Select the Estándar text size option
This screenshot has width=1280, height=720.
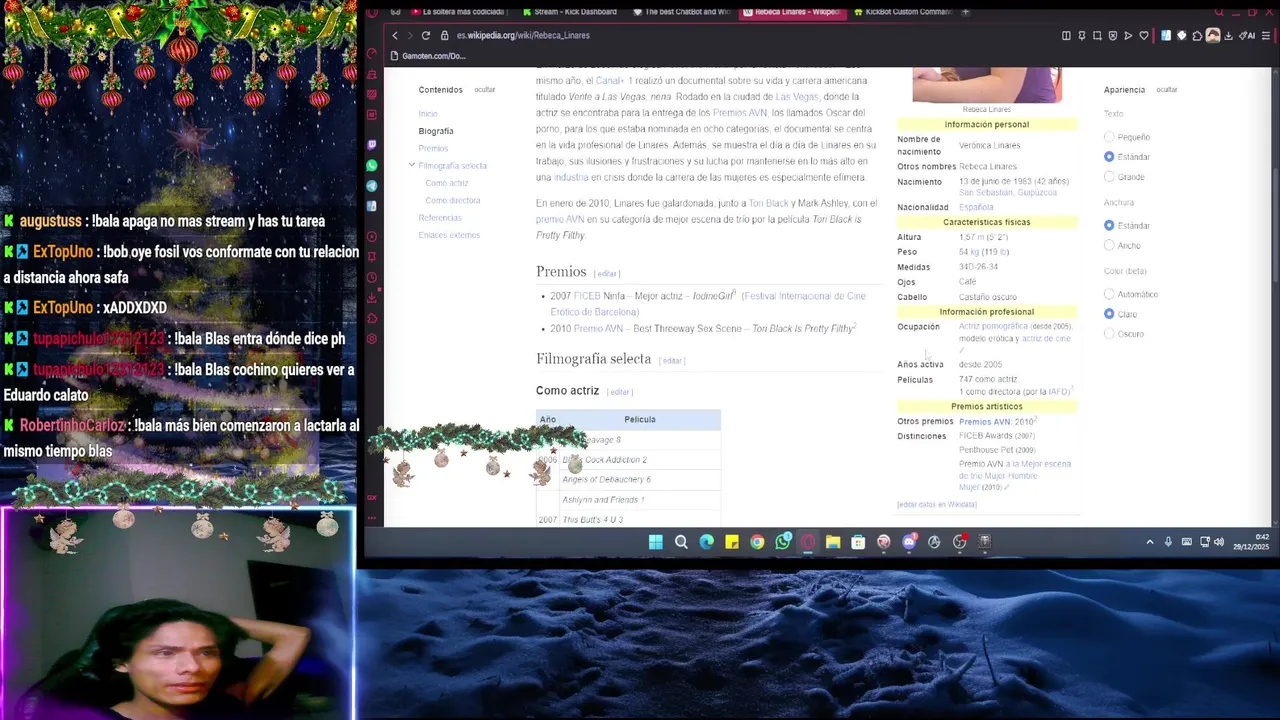1109,157
